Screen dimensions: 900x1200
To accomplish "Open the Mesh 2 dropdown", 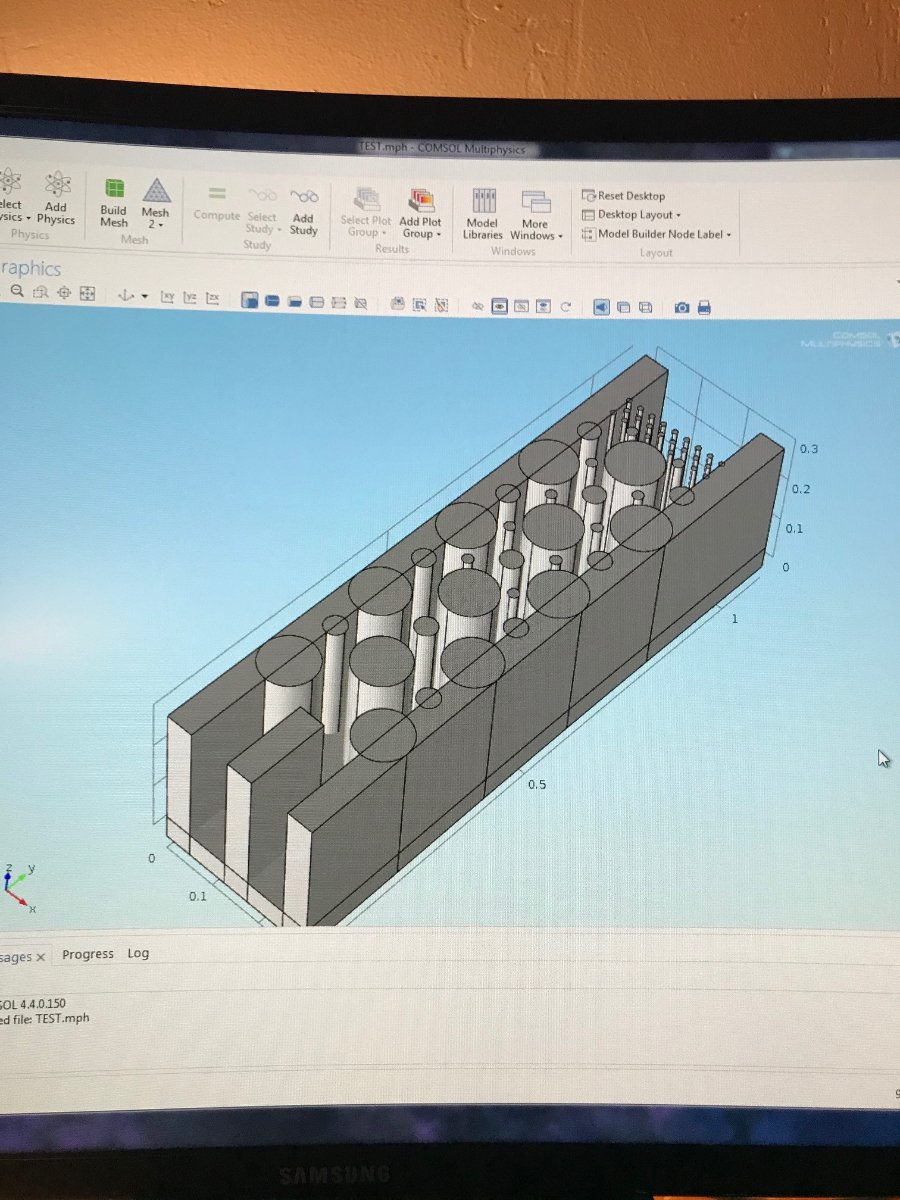I will tap(156, 204).
